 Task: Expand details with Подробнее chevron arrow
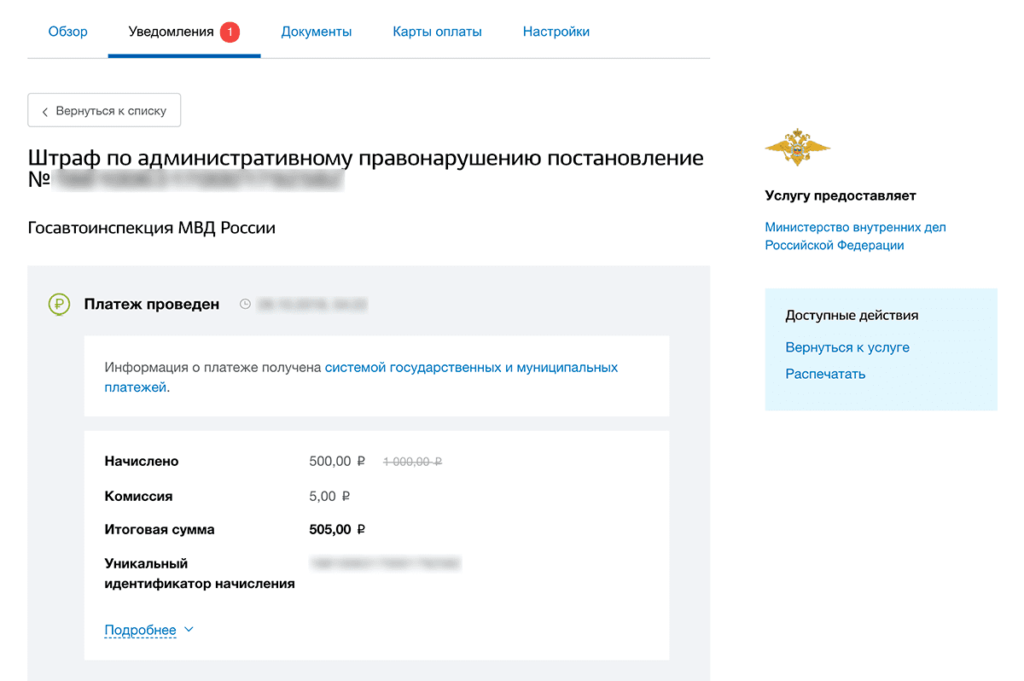[189, 629]
